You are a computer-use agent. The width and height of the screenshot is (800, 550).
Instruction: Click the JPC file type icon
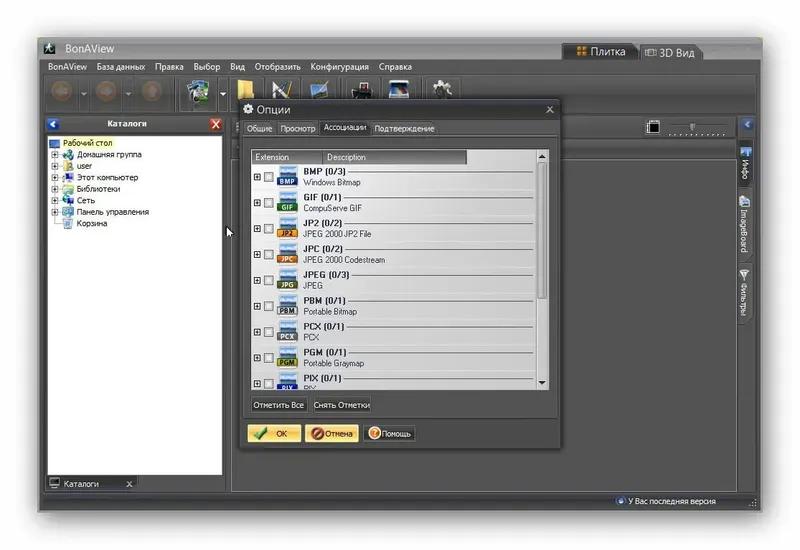(x=287, y=254)
